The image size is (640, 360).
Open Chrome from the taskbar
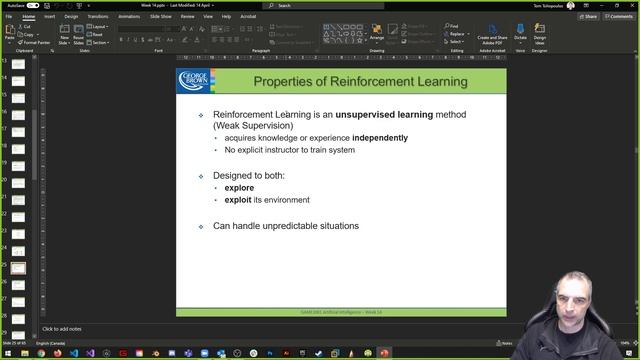[41, 353]
